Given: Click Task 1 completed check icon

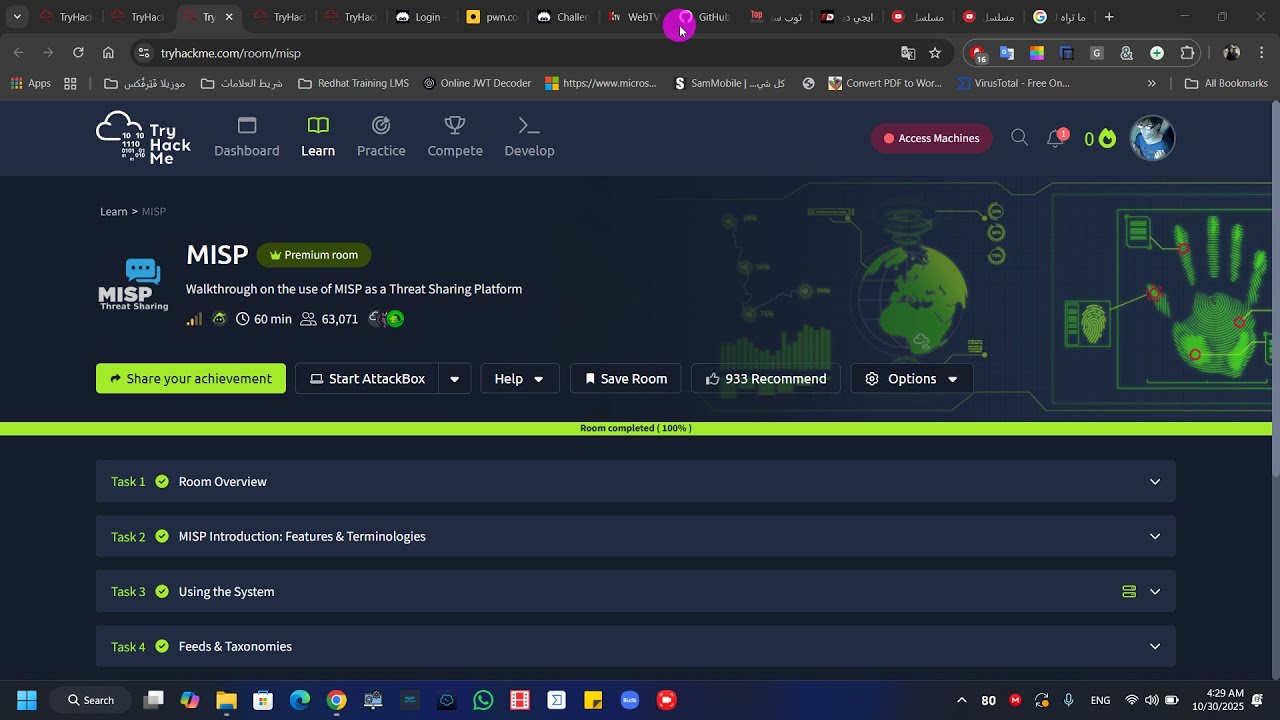Looking at the screenshot, I should (x=162, y=482).
